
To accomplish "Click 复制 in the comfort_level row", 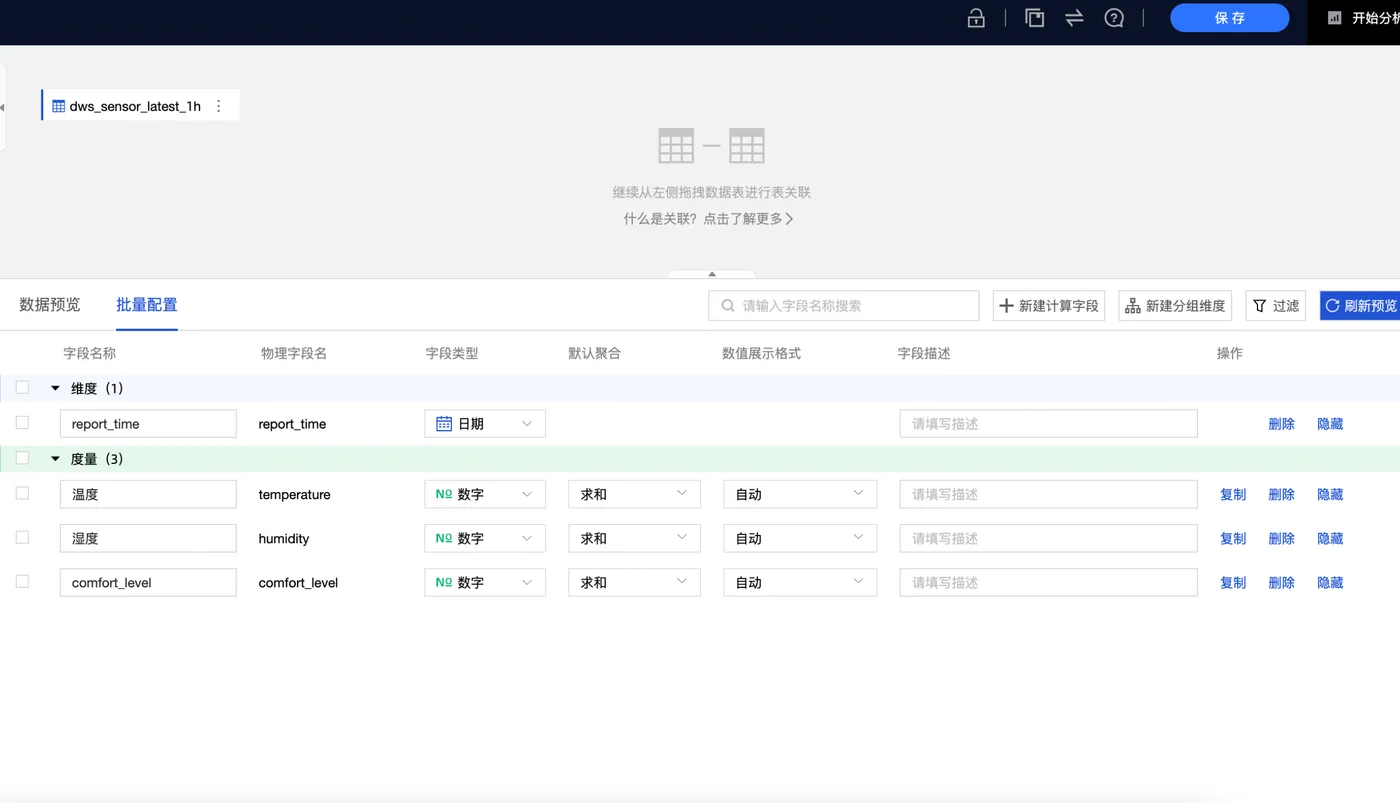I will [x=1233, y=582].
